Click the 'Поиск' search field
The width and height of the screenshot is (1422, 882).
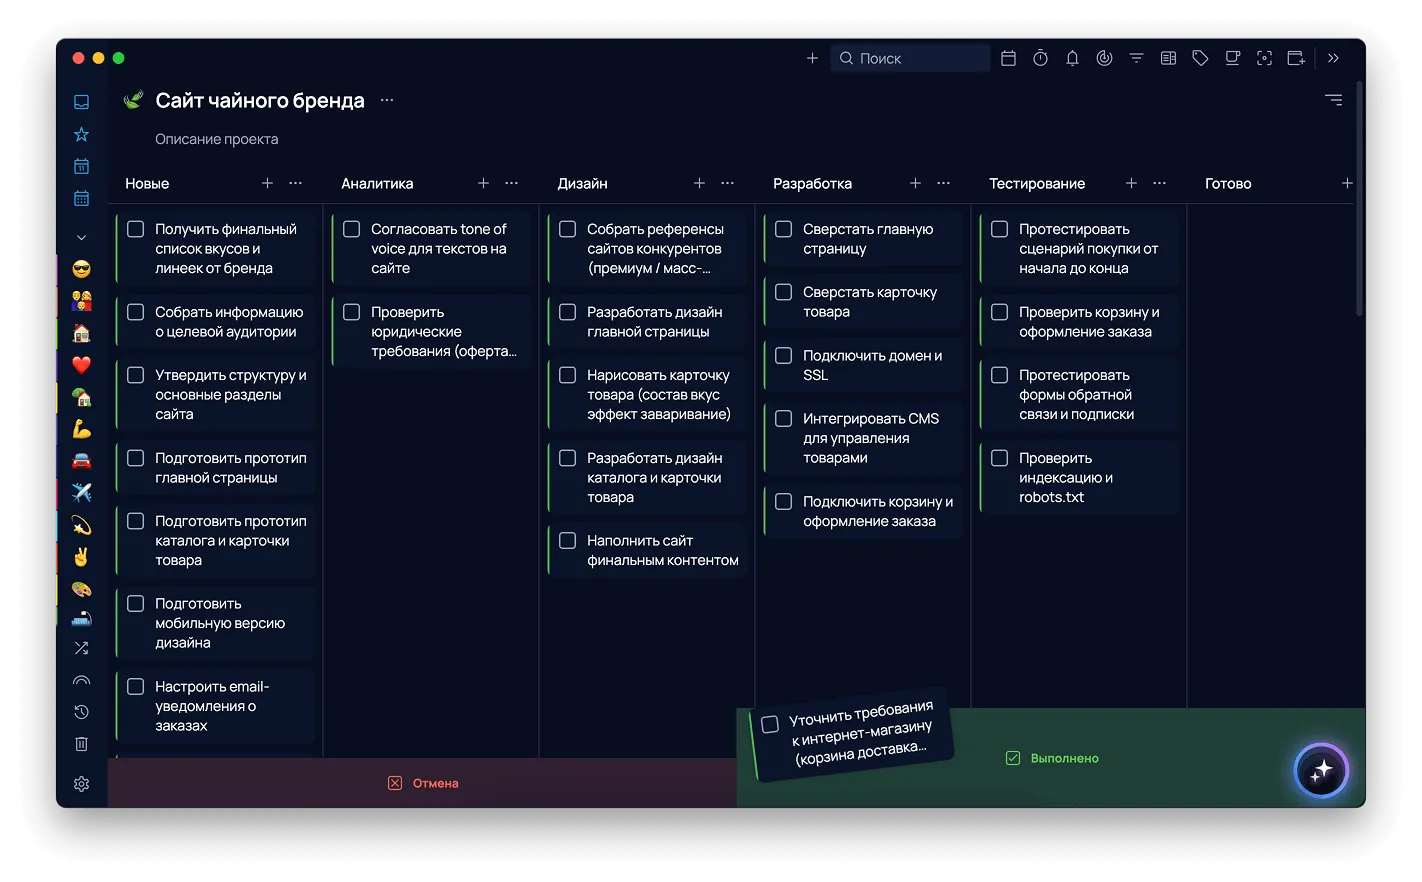click(910, 58)
